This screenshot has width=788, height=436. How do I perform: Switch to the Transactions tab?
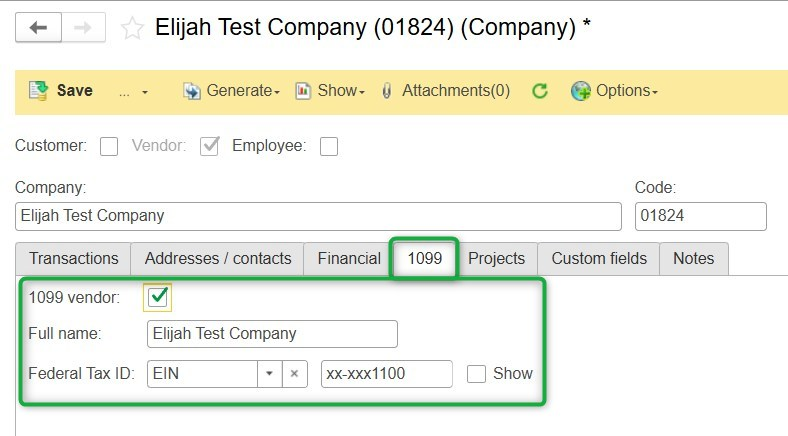(73, 258)
